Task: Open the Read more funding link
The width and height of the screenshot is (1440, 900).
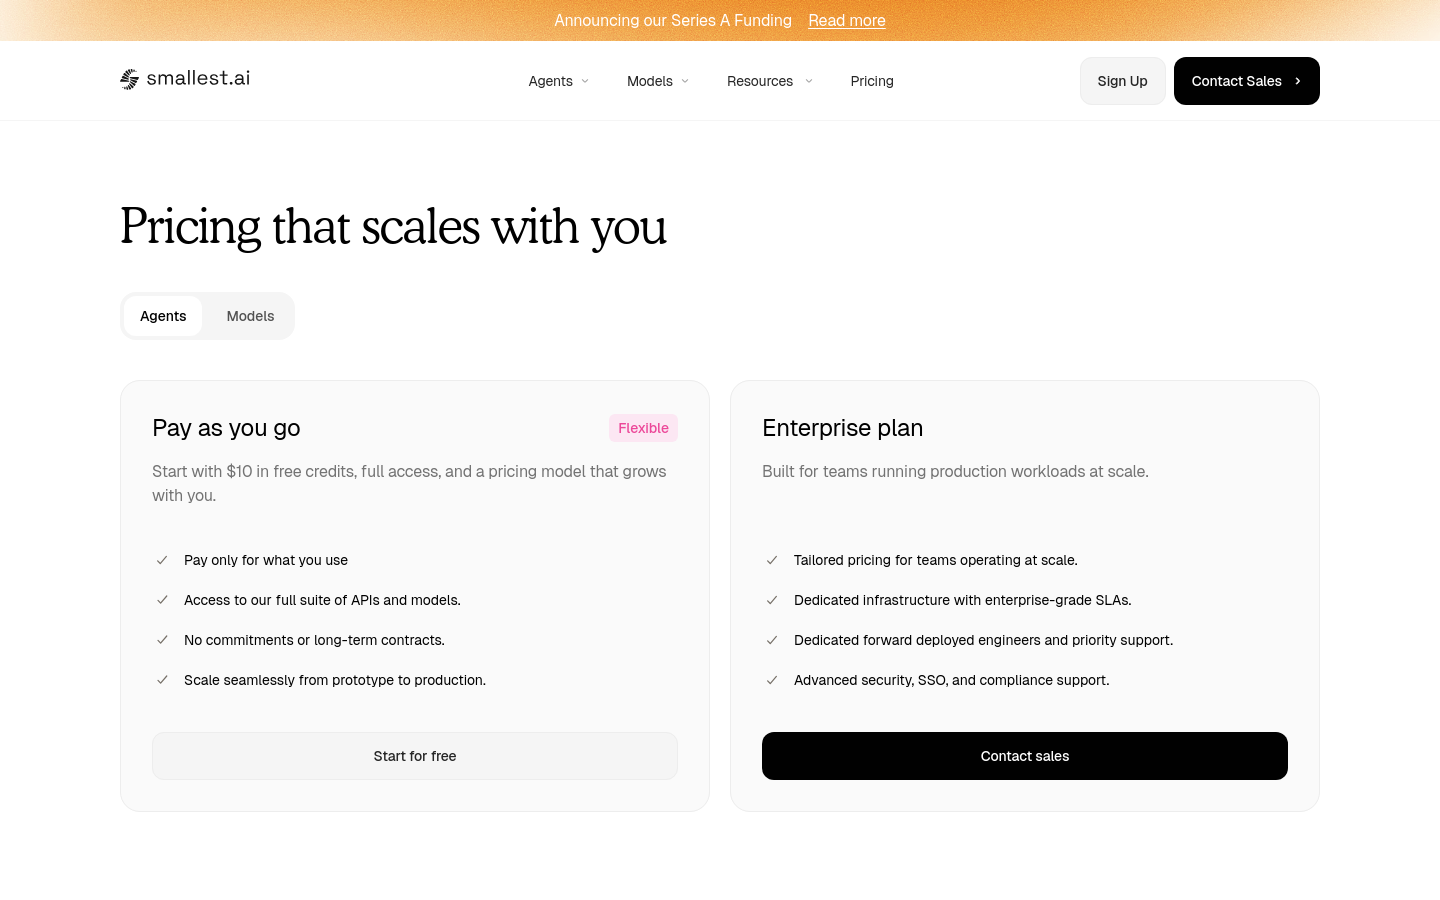Action: coord(847,20)
